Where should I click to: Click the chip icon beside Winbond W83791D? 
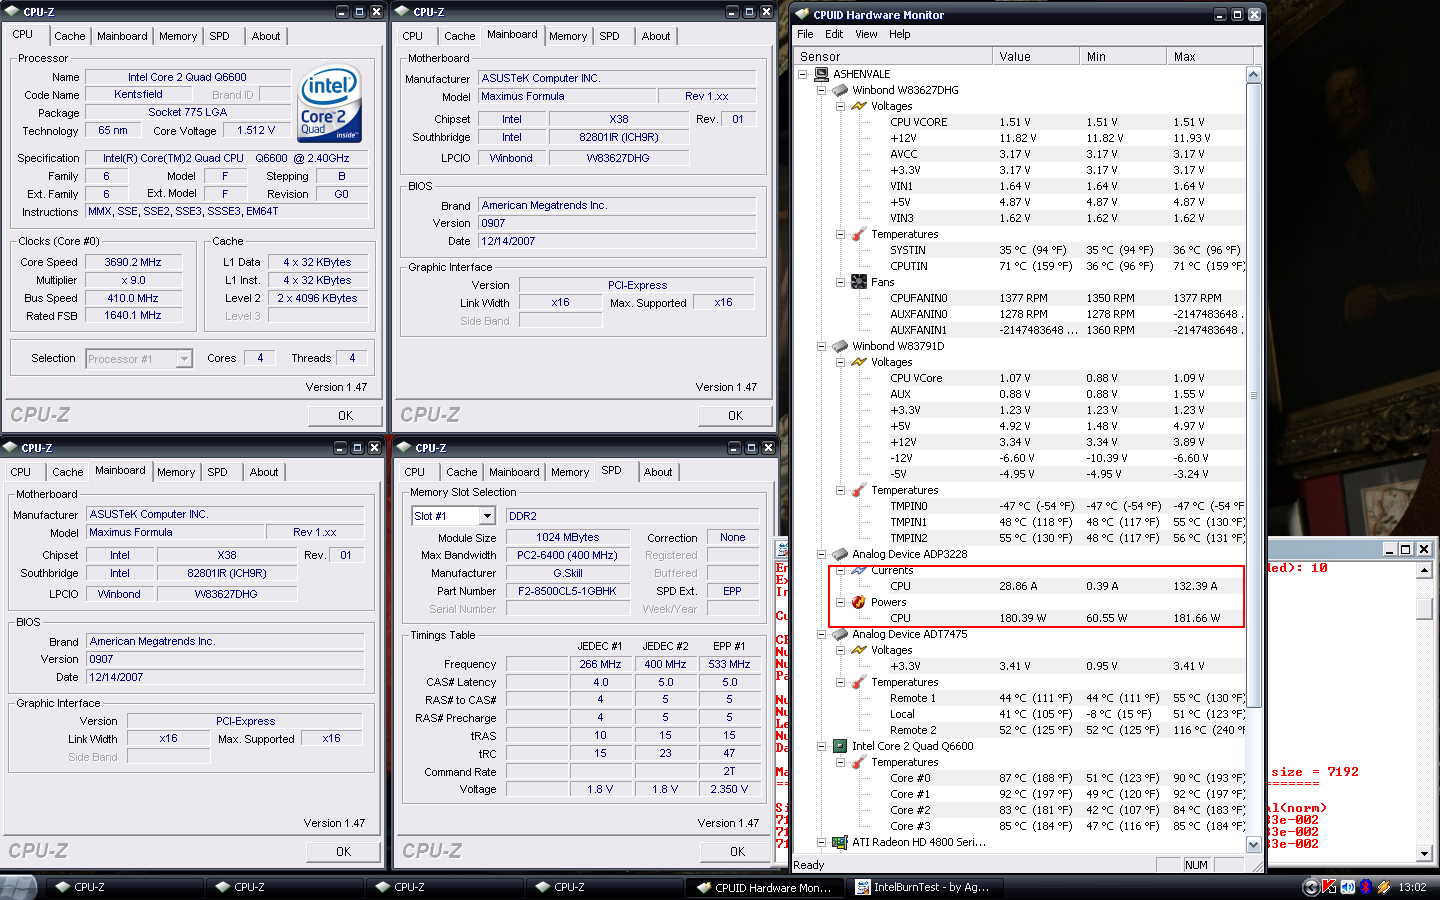[x=840, y=346]
